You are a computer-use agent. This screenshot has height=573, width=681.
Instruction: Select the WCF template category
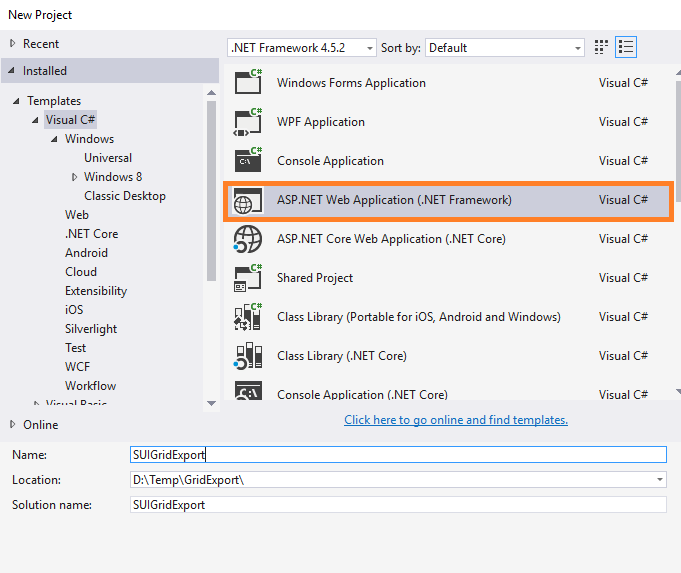pos(77,367)
